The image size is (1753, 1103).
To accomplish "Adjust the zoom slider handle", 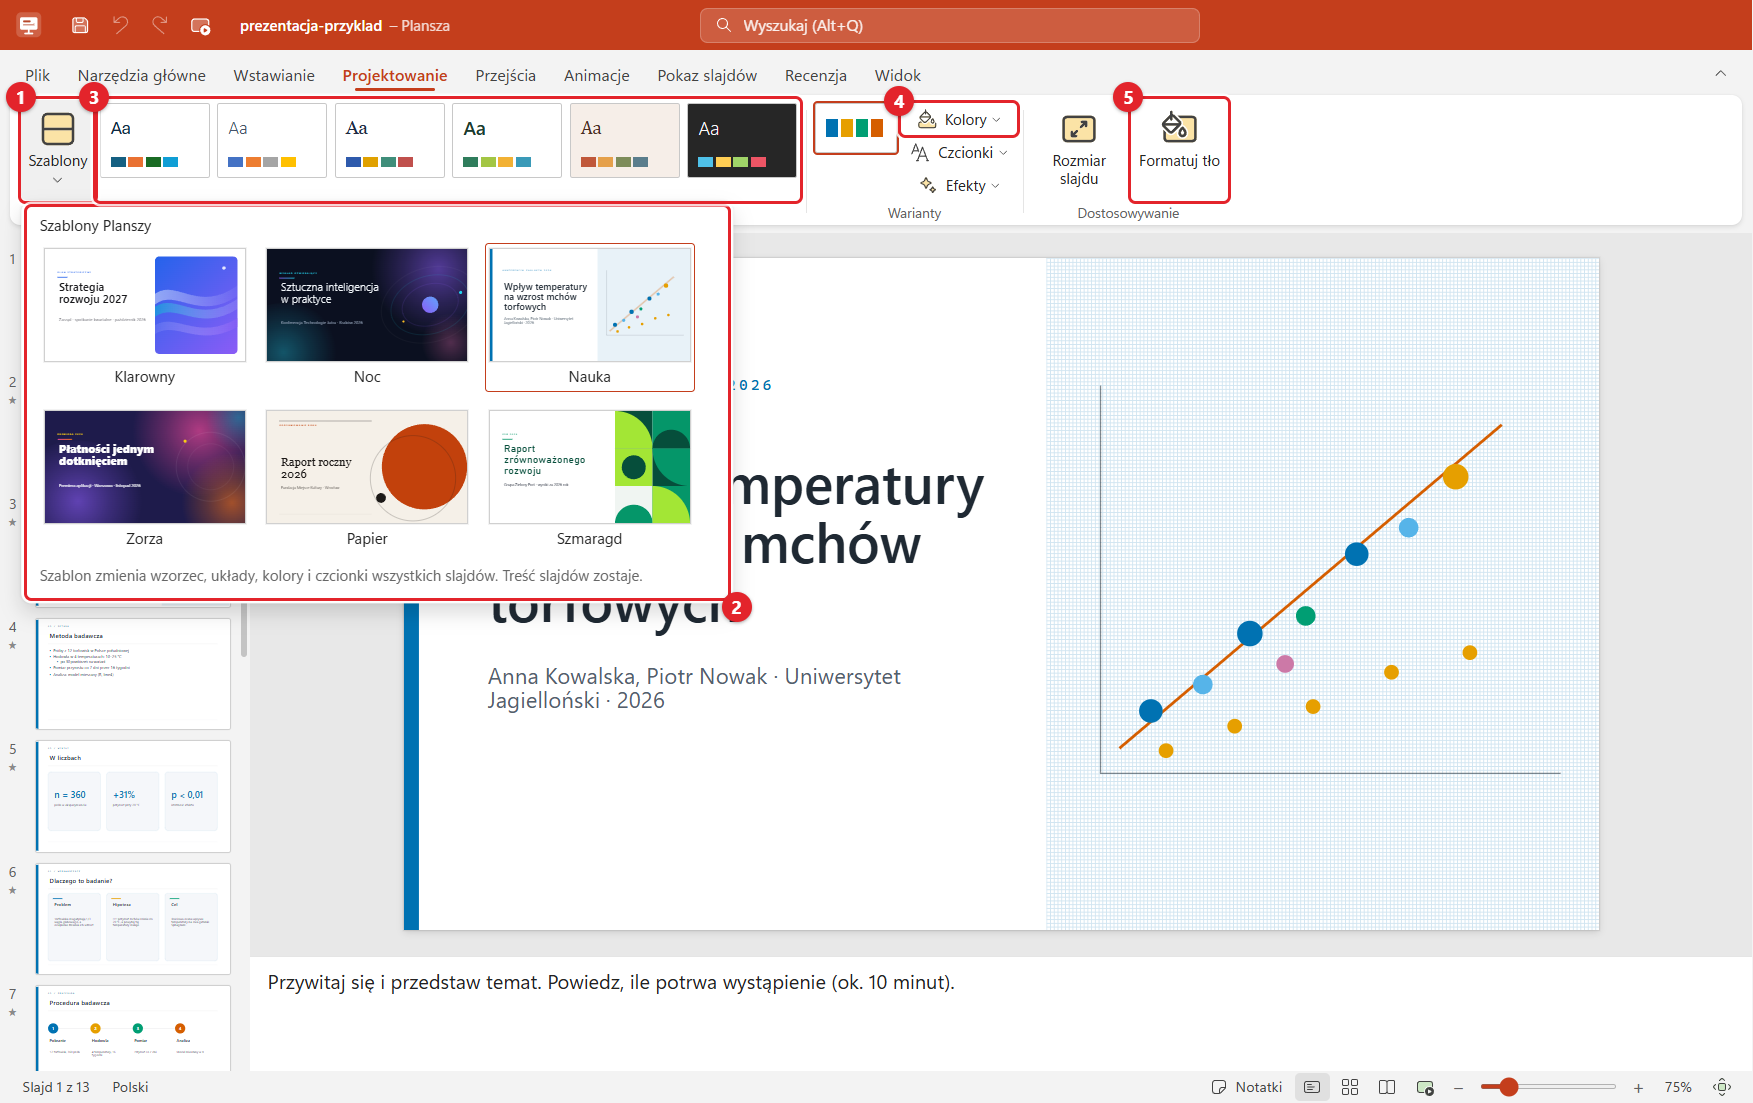I will click(1509, 1087).
